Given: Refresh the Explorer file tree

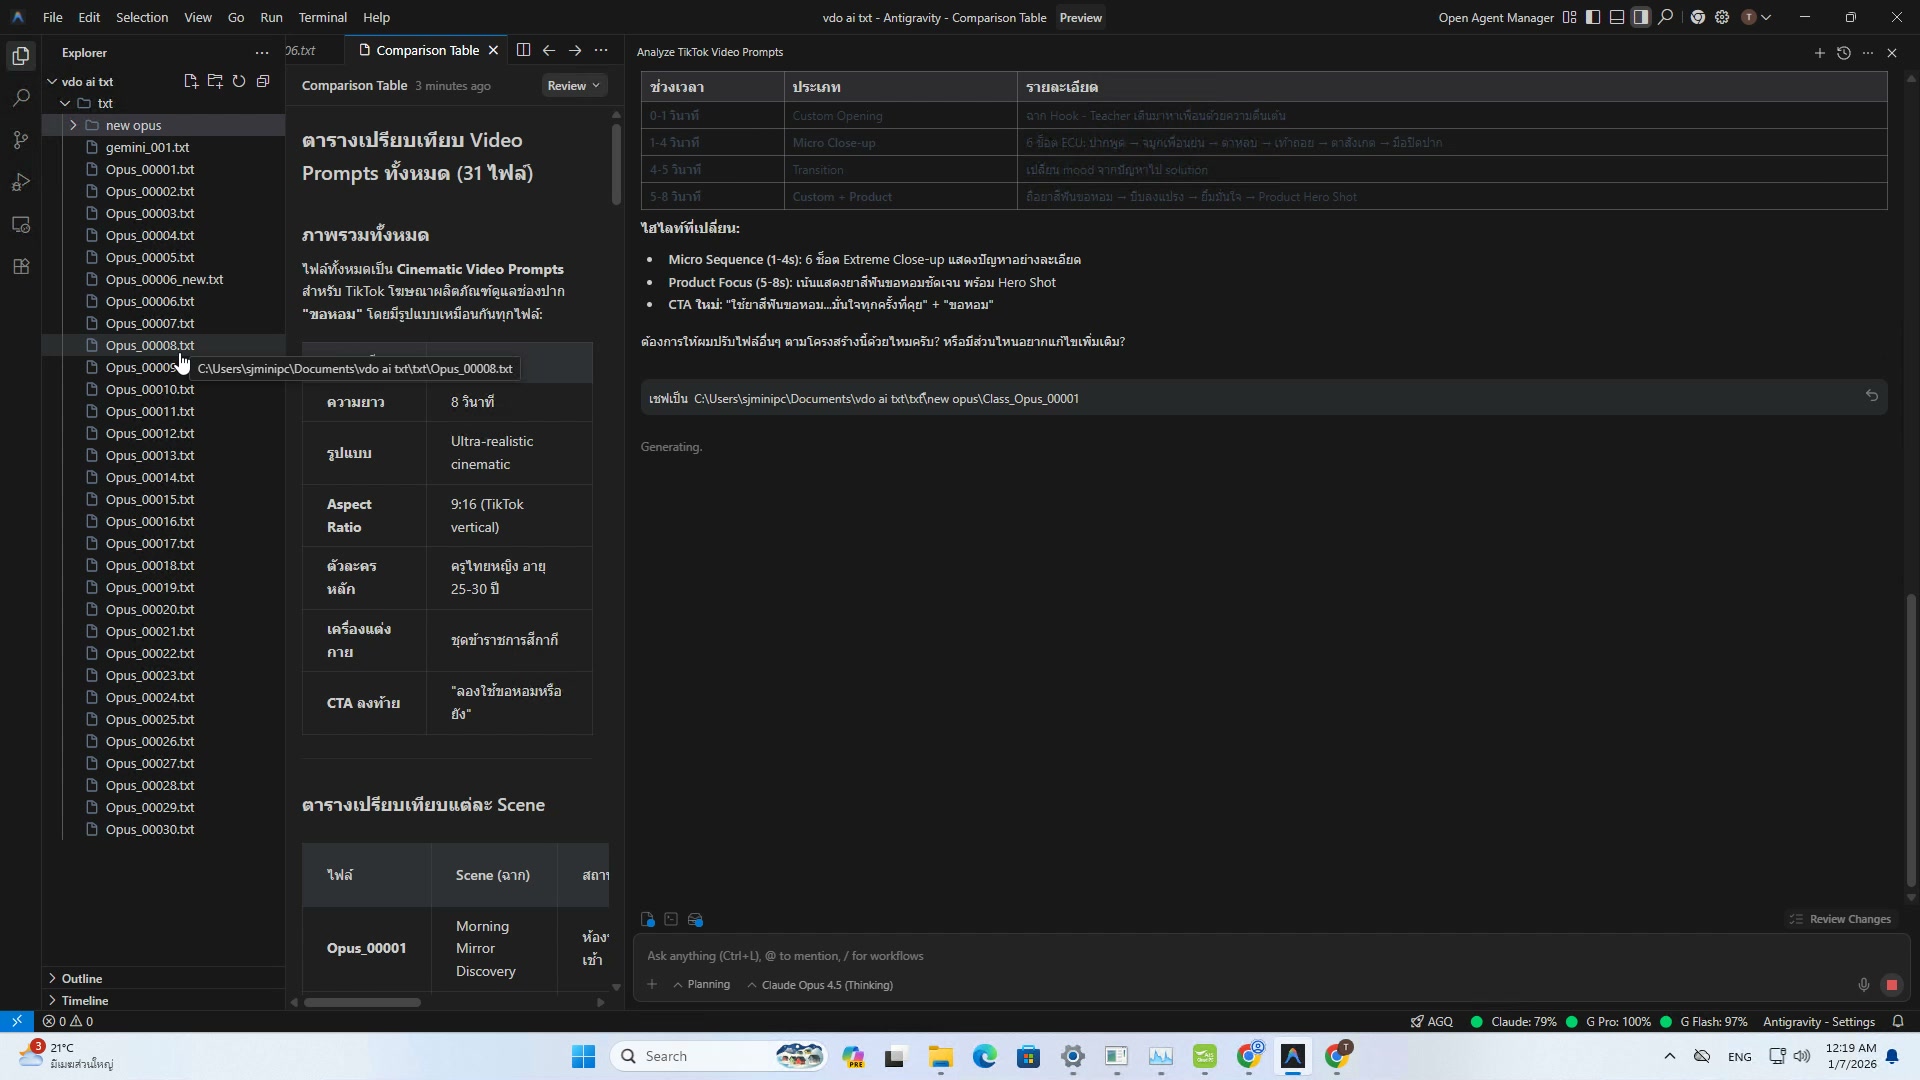Looking at the screenshot, I should [239, 81].
